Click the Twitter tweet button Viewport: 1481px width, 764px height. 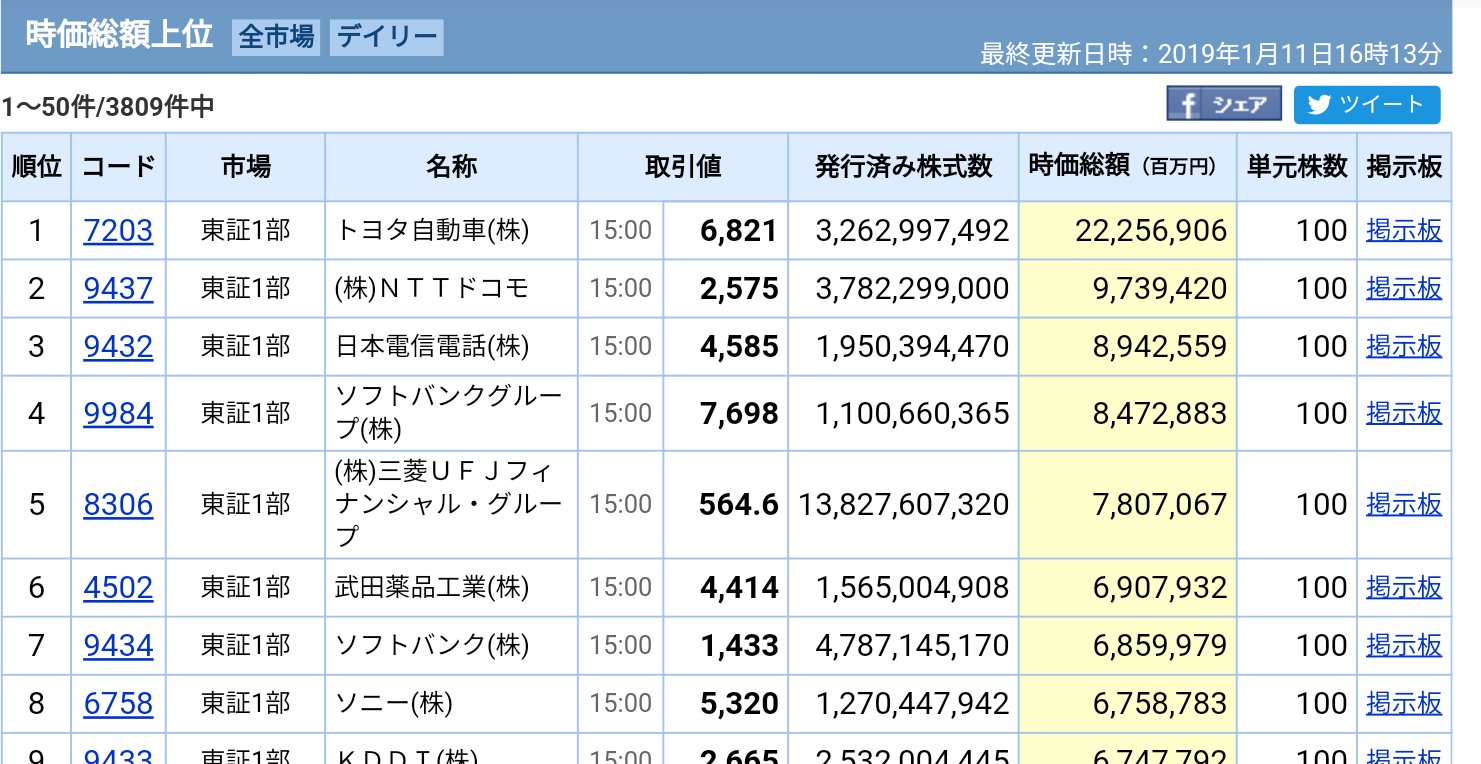point(1367,105)
